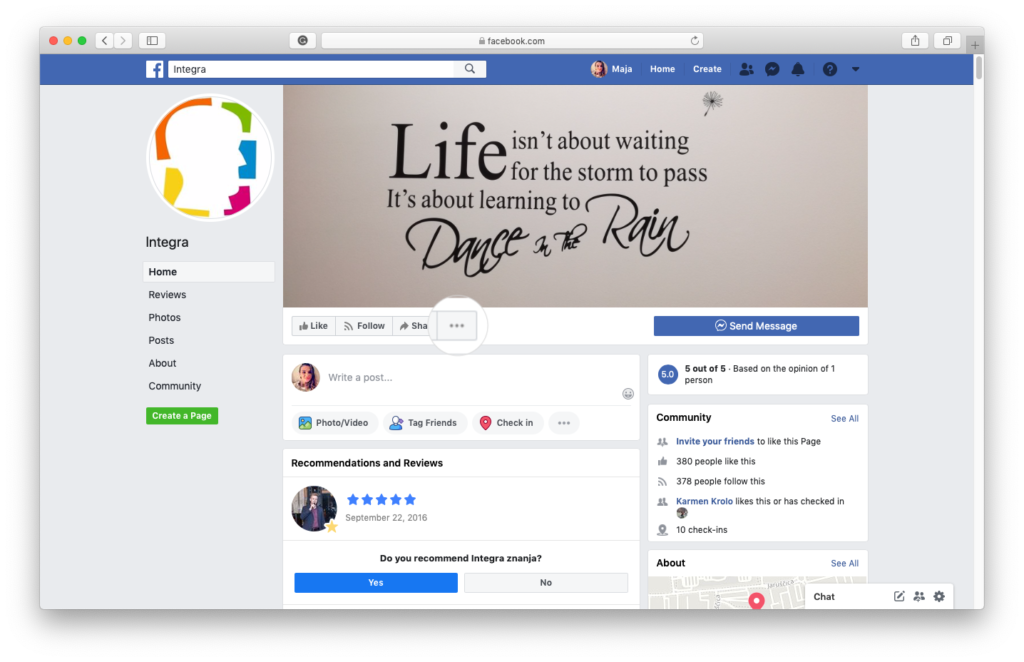The image size is (1024, 662).
Task: Open the friend requests icon
Action: point(746,69)
